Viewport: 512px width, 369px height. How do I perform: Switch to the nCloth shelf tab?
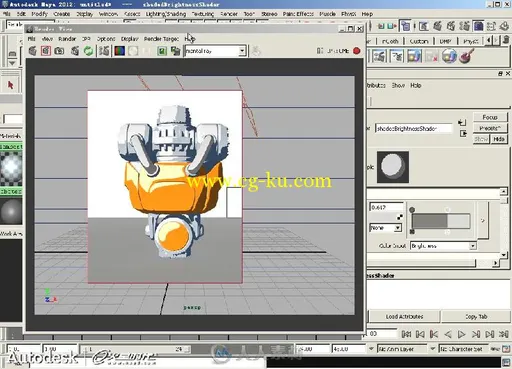(390, 41)
